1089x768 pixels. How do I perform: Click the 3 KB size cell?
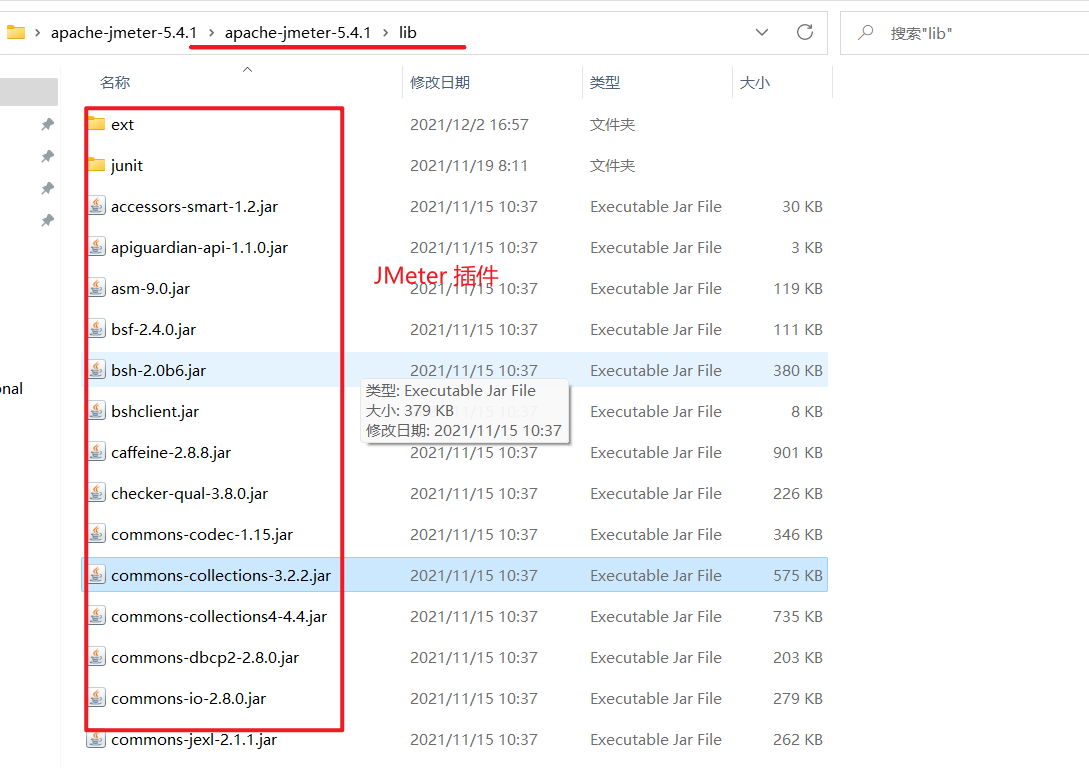[807, 248]
